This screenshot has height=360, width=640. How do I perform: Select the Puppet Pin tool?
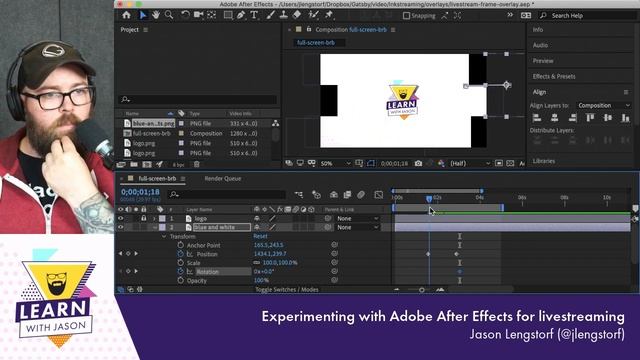(329, 15)
